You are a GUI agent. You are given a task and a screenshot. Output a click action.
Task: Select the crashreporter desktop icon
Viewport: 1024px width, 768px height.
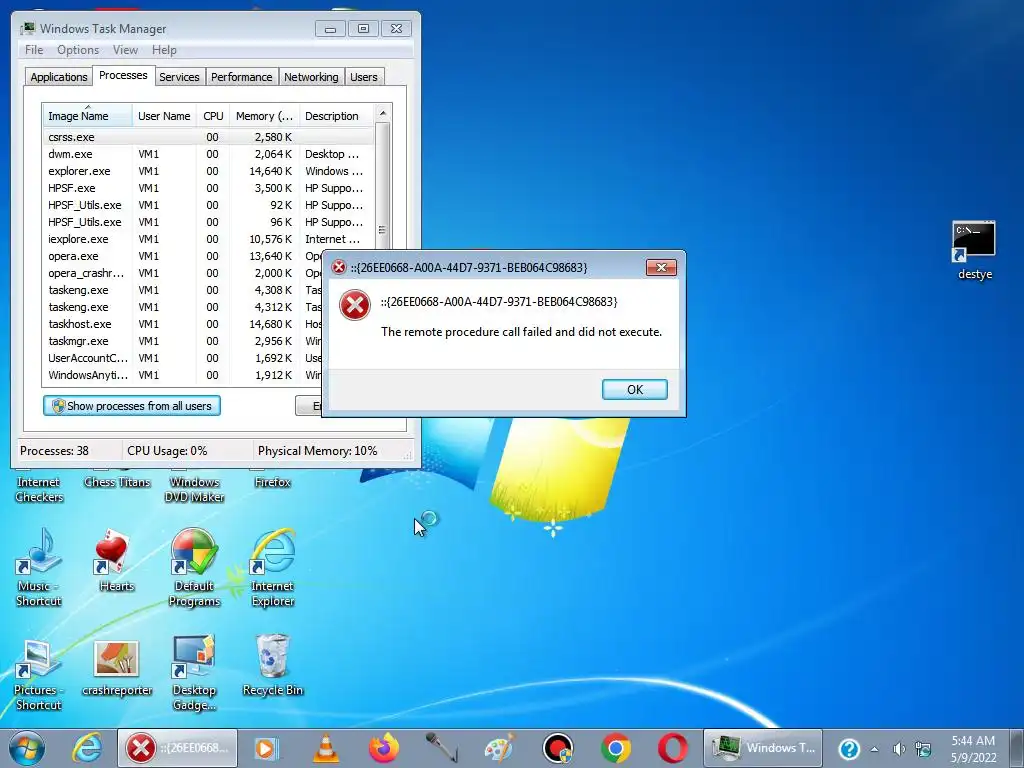tap(116, 667)
